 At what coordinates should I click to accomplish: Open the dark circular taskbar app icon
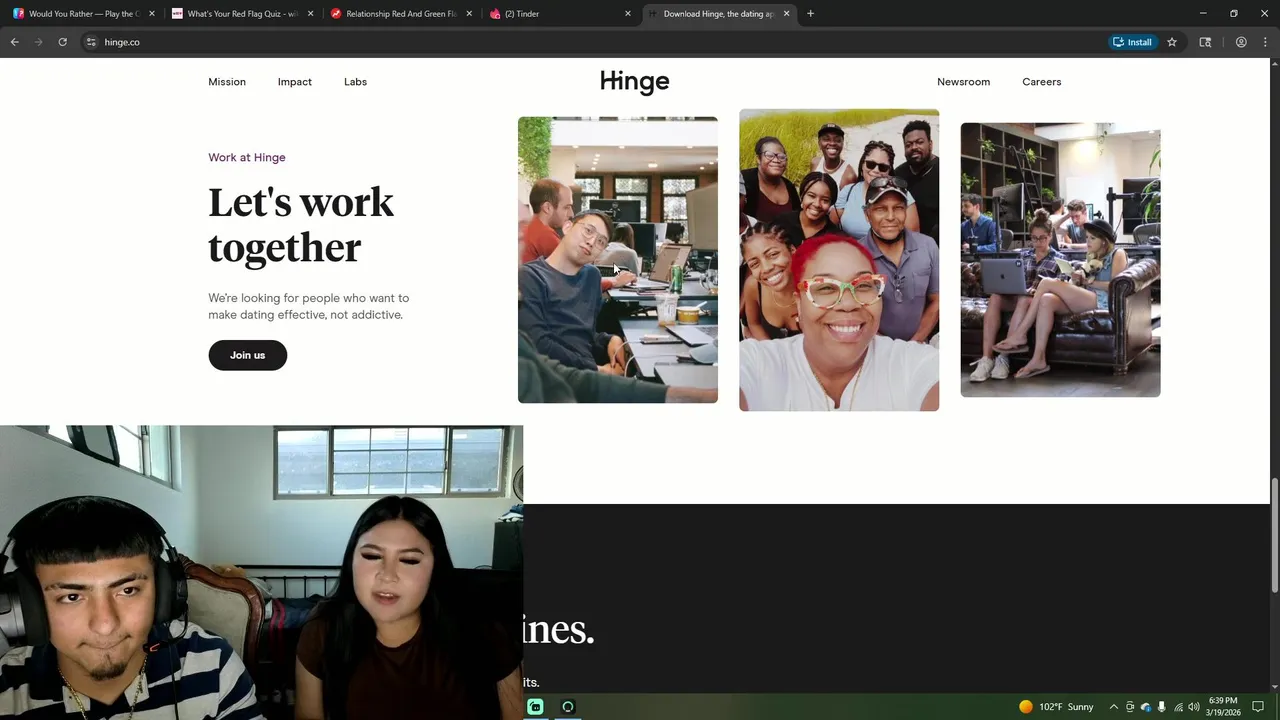568,707
